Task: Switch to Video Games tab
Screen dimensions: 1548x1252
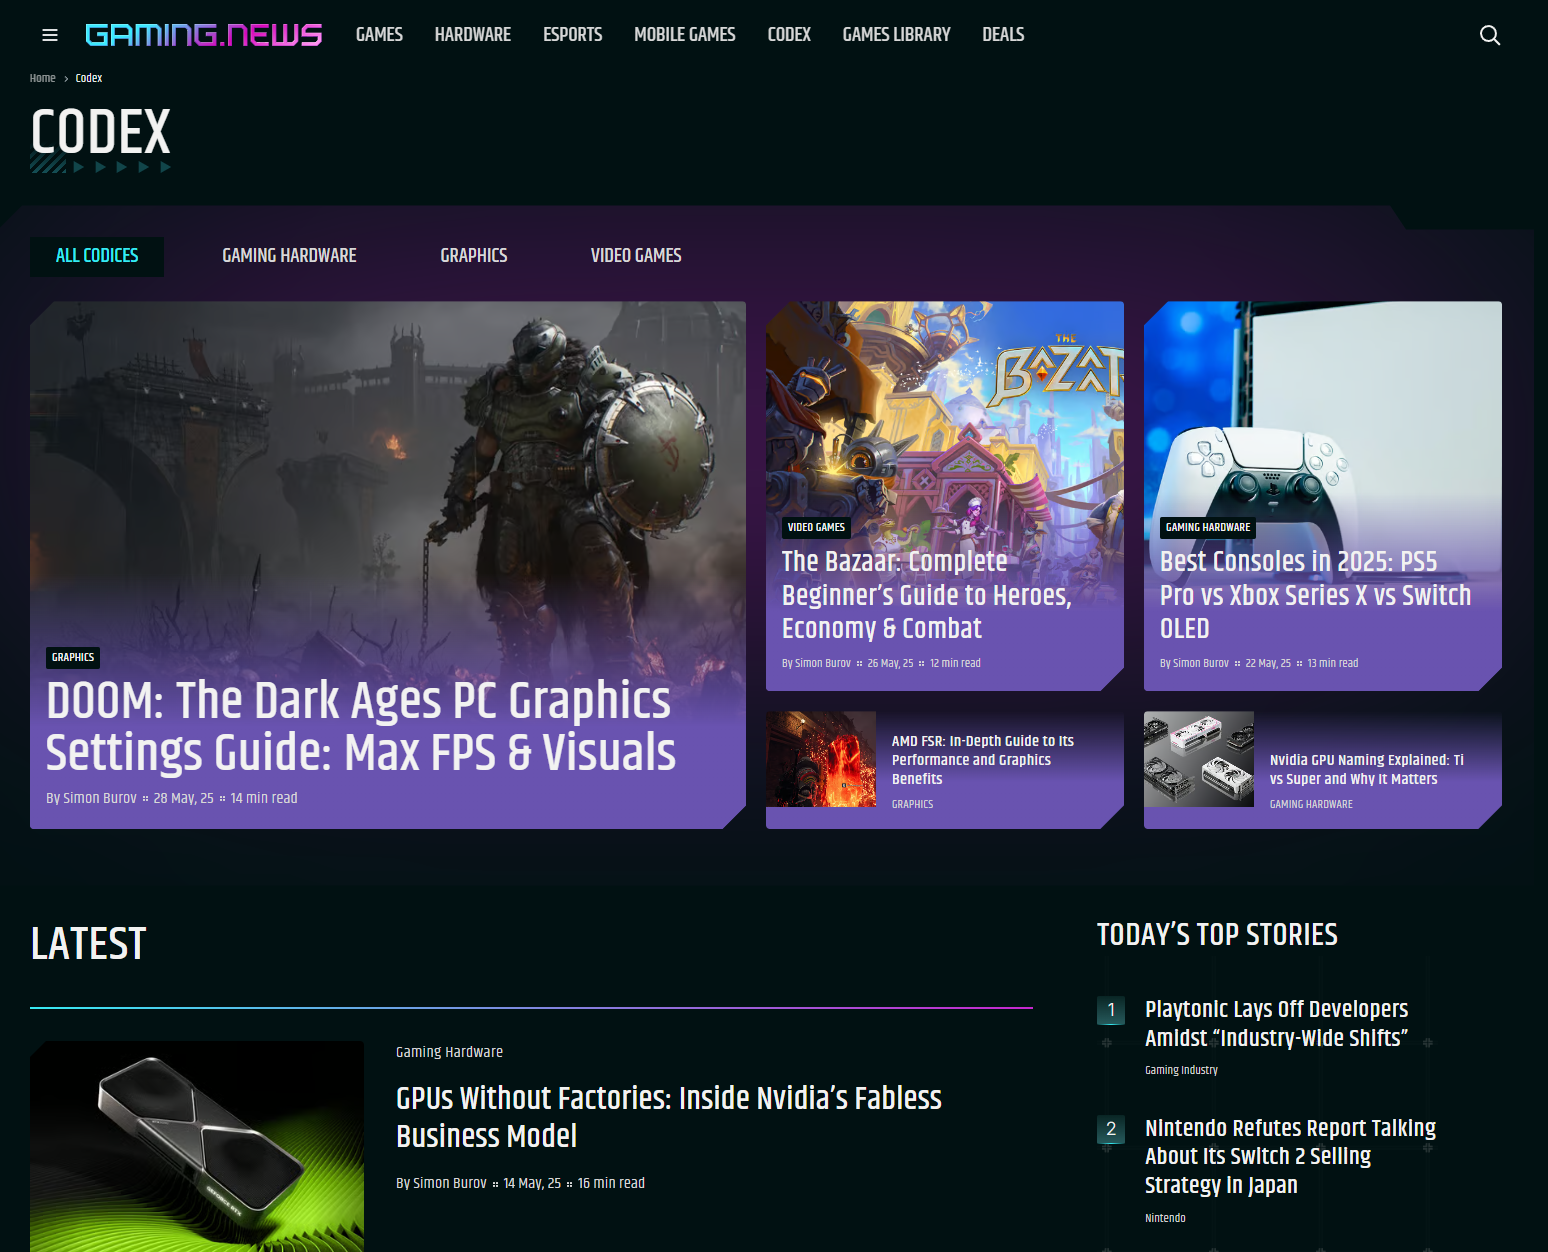Action: [636, 256]
